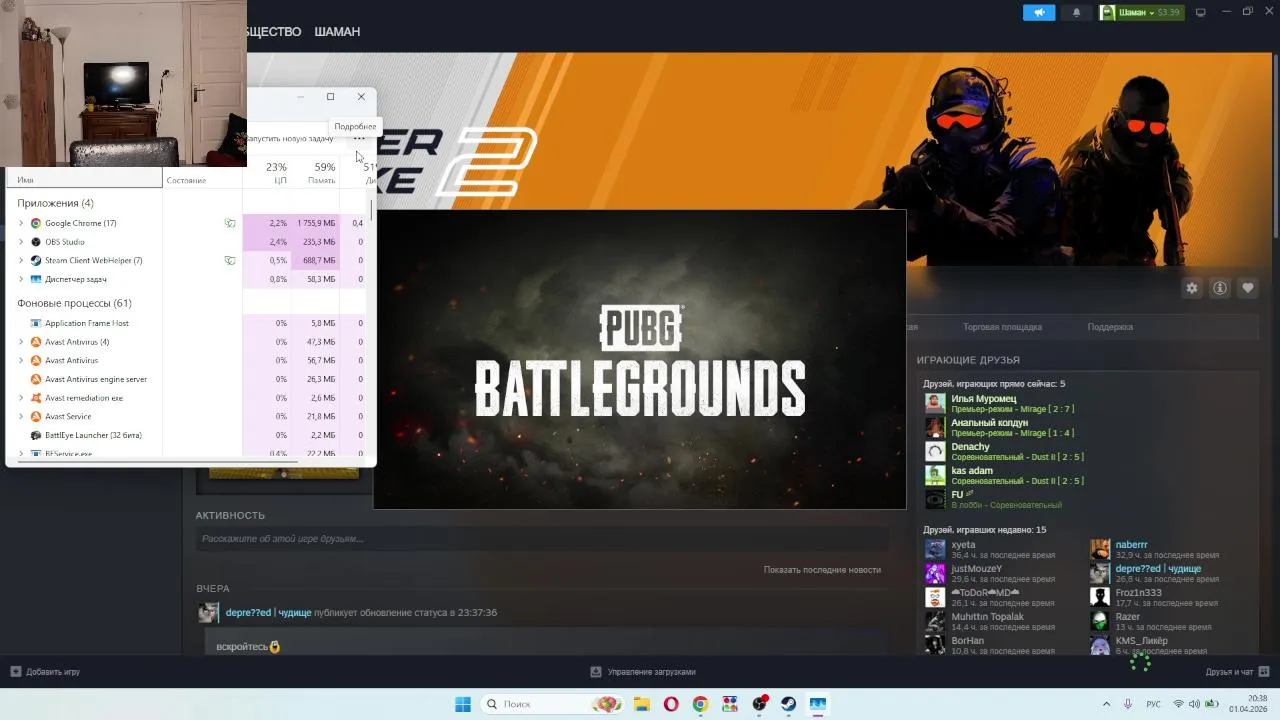Sort by Имя column header

click(x=85, y=179)
